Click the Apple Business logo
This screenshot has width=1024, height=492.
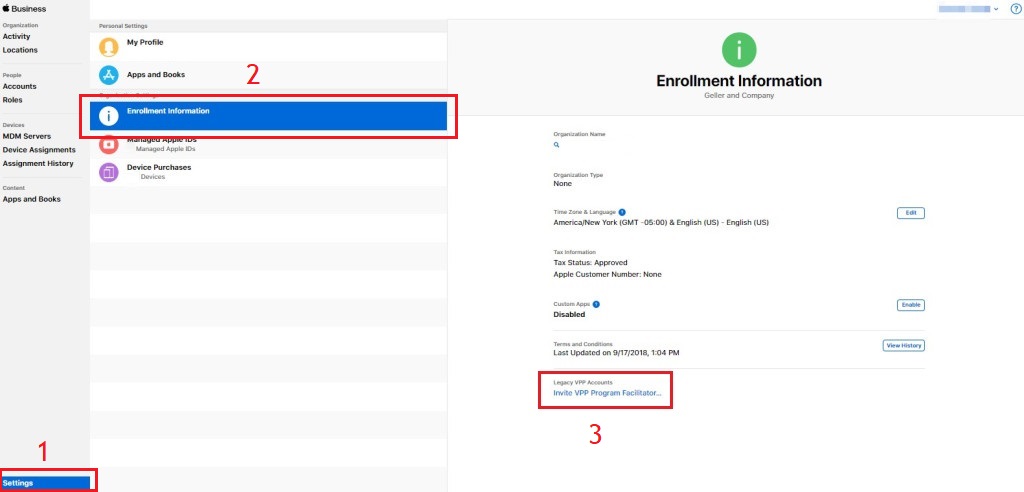click(x=24, y=9)
